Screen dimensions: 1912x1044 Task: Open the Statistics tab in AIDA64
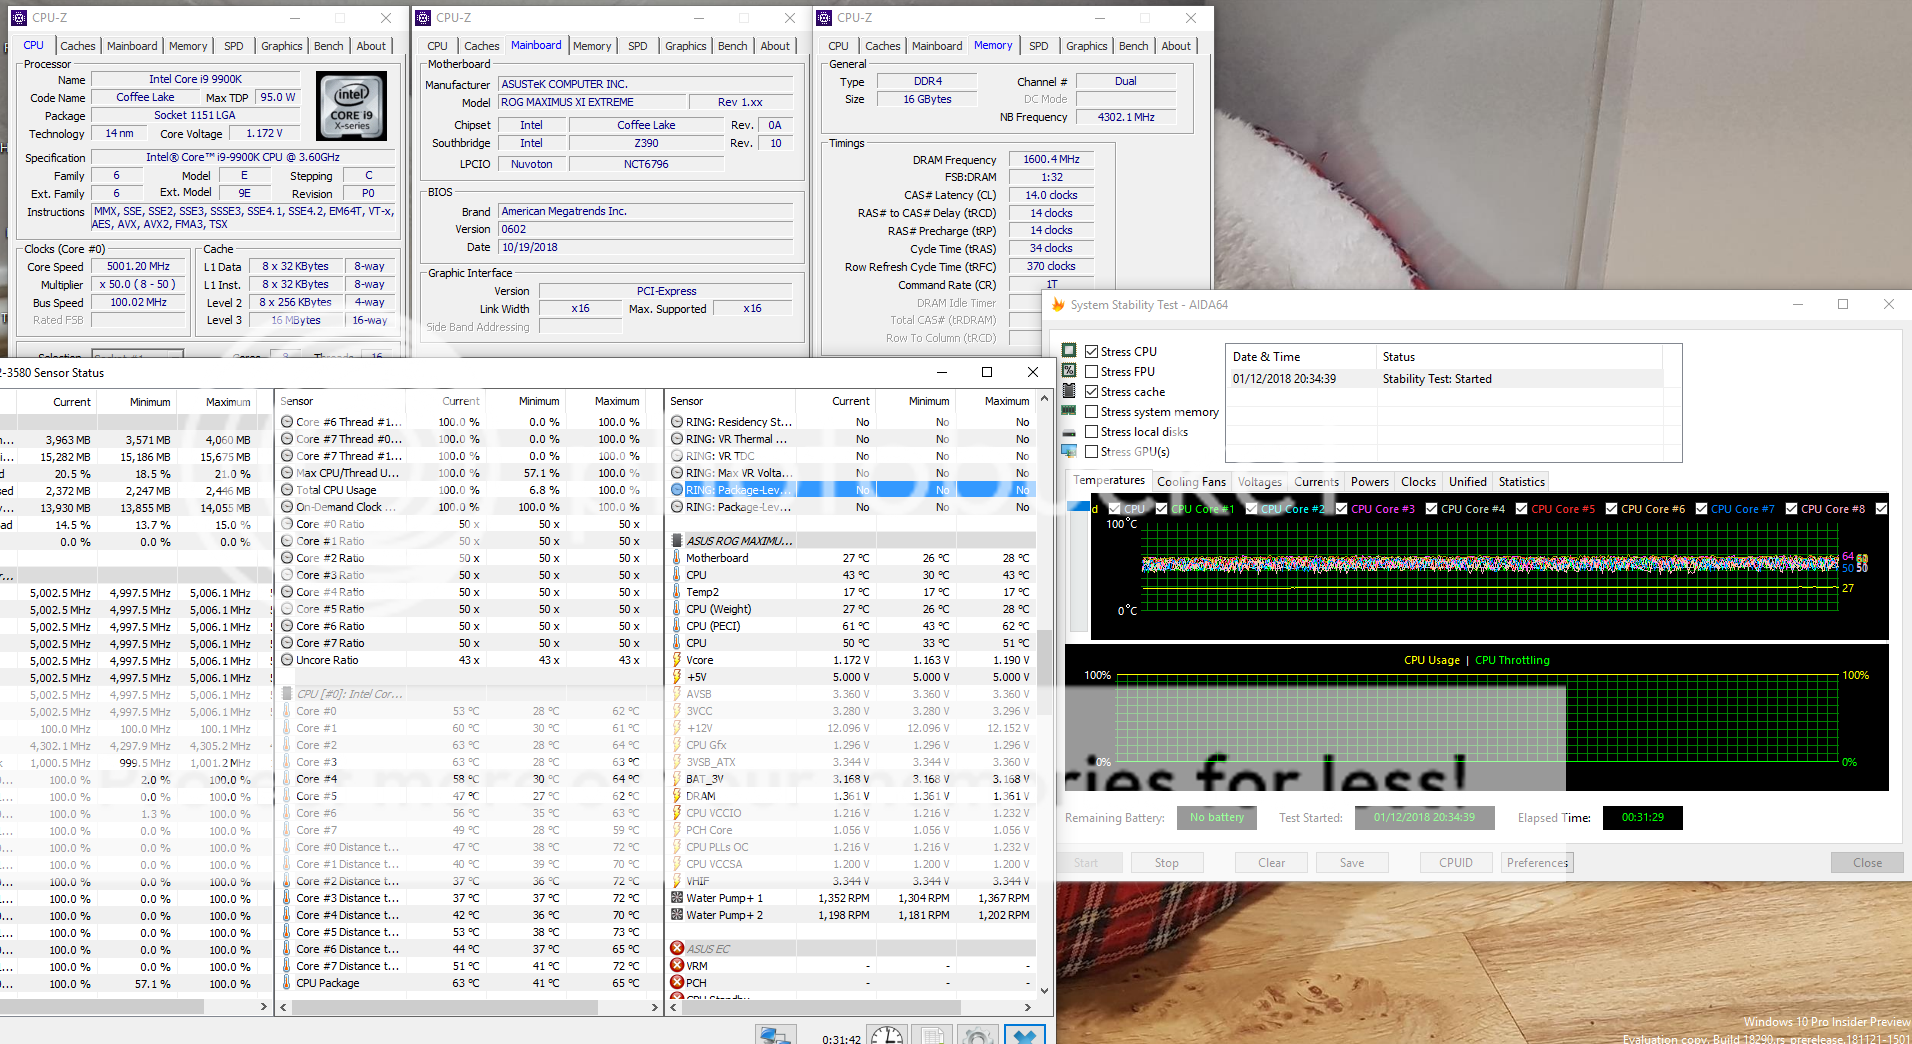pyautogui.click(x=1521, y=482)
